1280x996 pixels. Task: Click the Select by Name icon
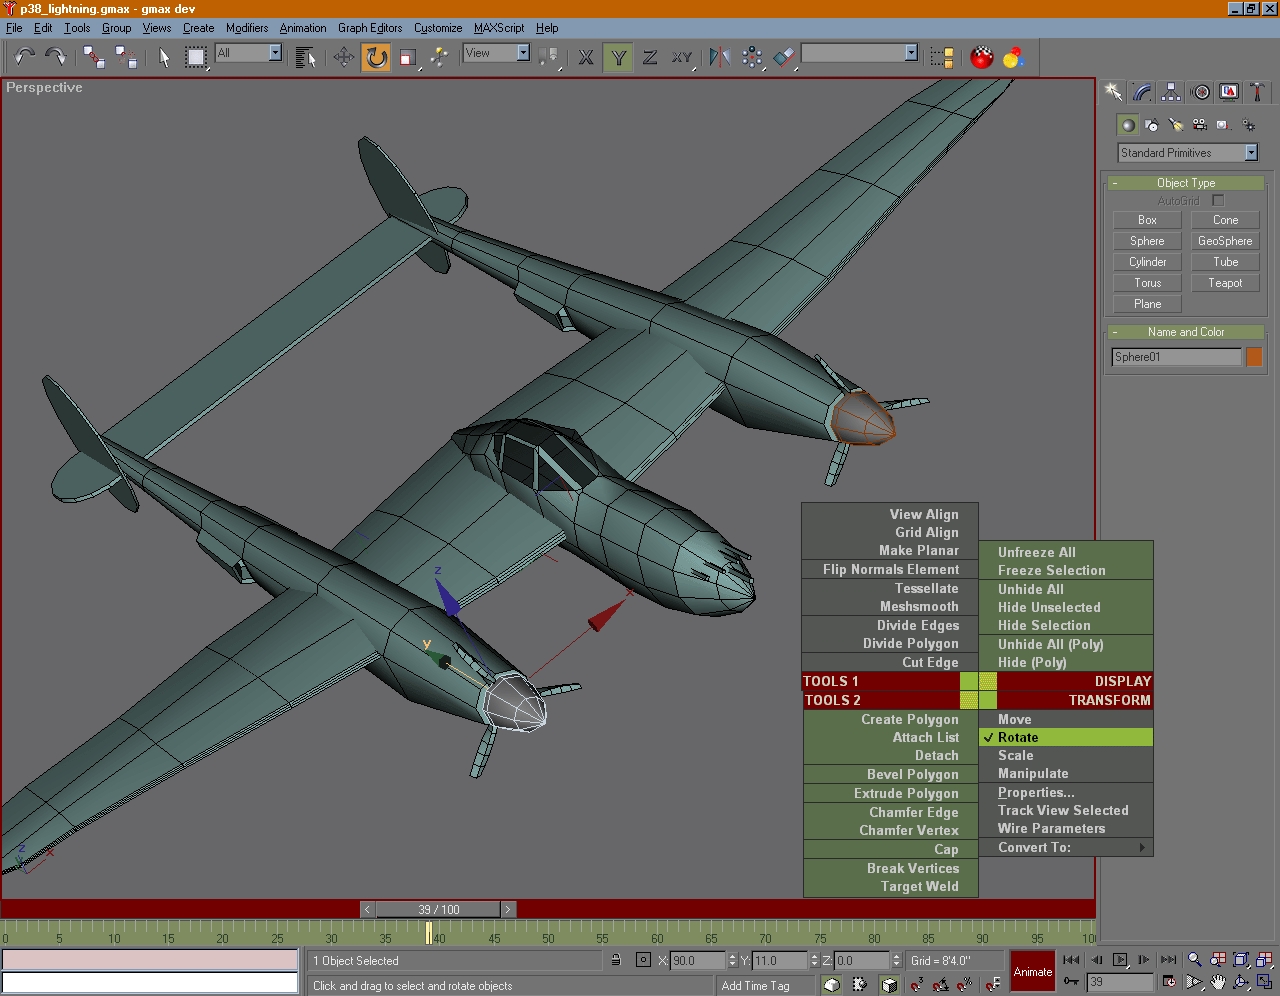coord(306,58)
